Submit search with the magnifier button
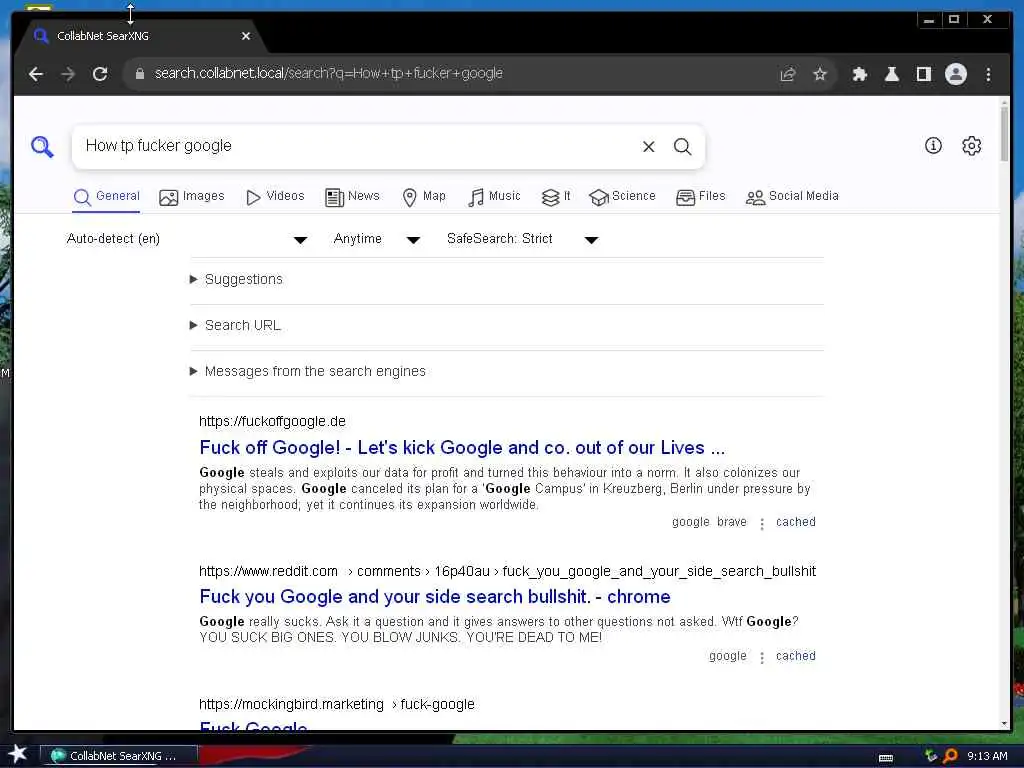The height and width of the screenshot is (768, 1024). (x=682, y=146)
